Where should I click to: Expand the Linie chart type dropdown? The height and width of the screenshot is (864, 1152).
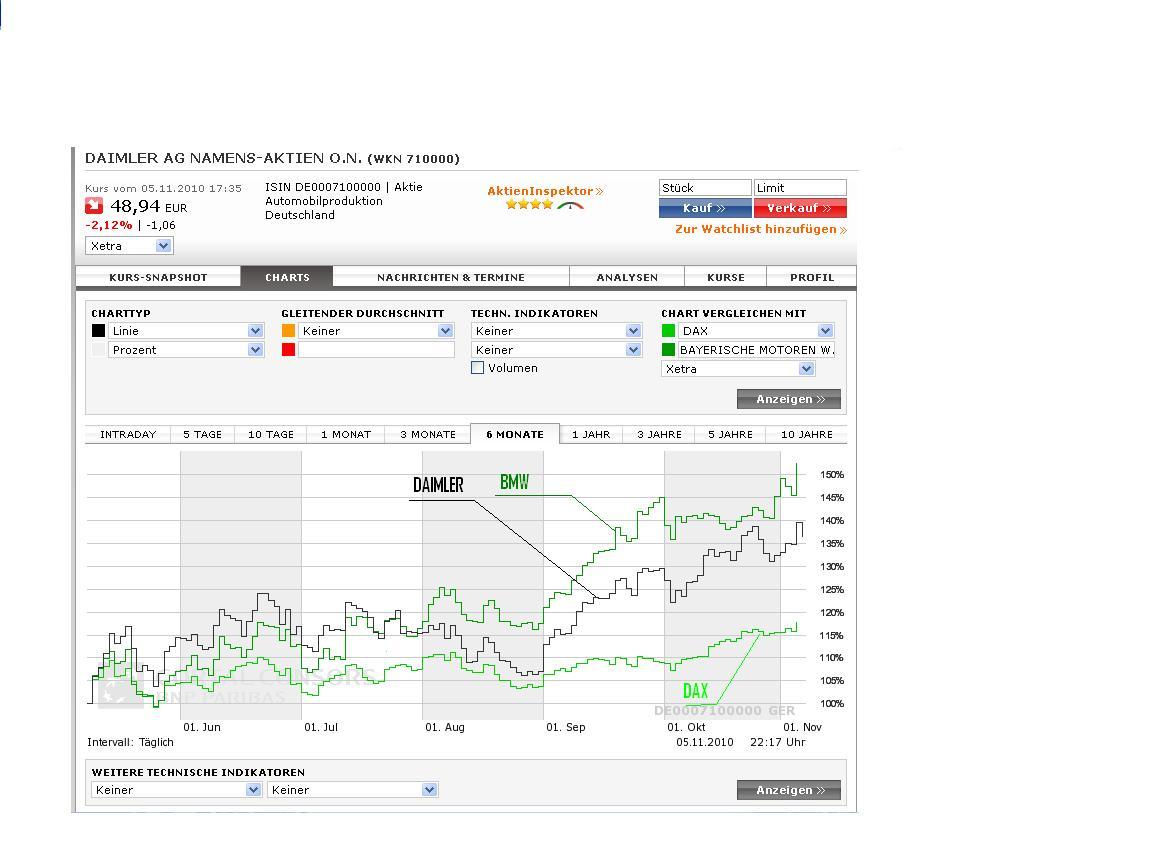click(186, 331)
